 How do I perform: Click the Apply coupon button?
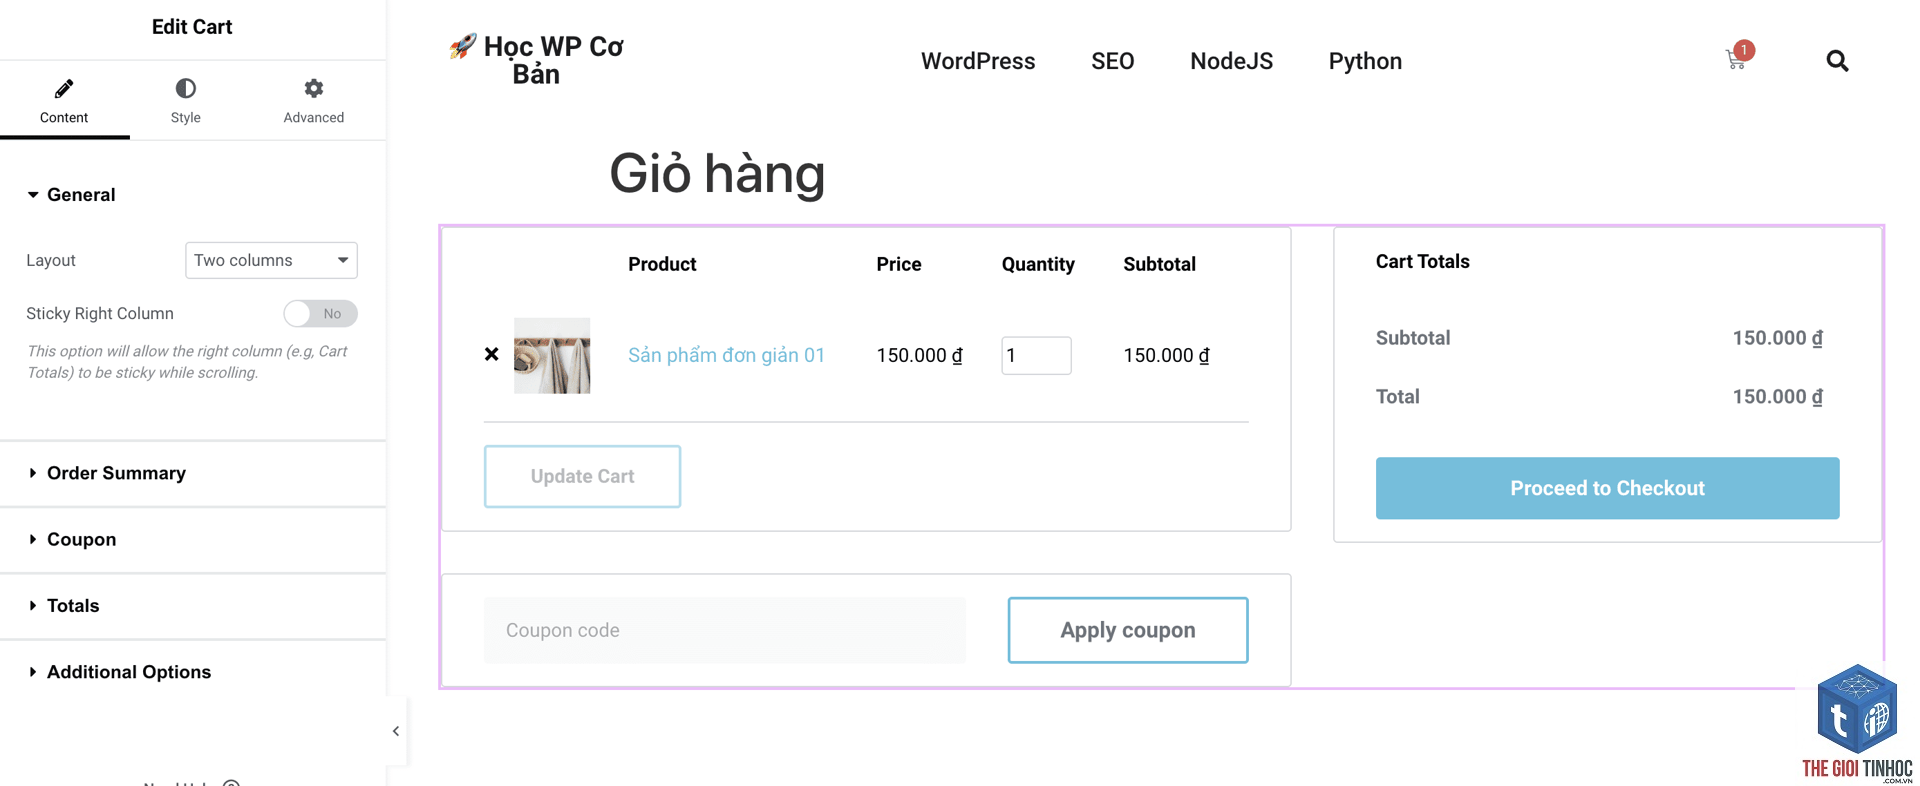[1128, 630]
